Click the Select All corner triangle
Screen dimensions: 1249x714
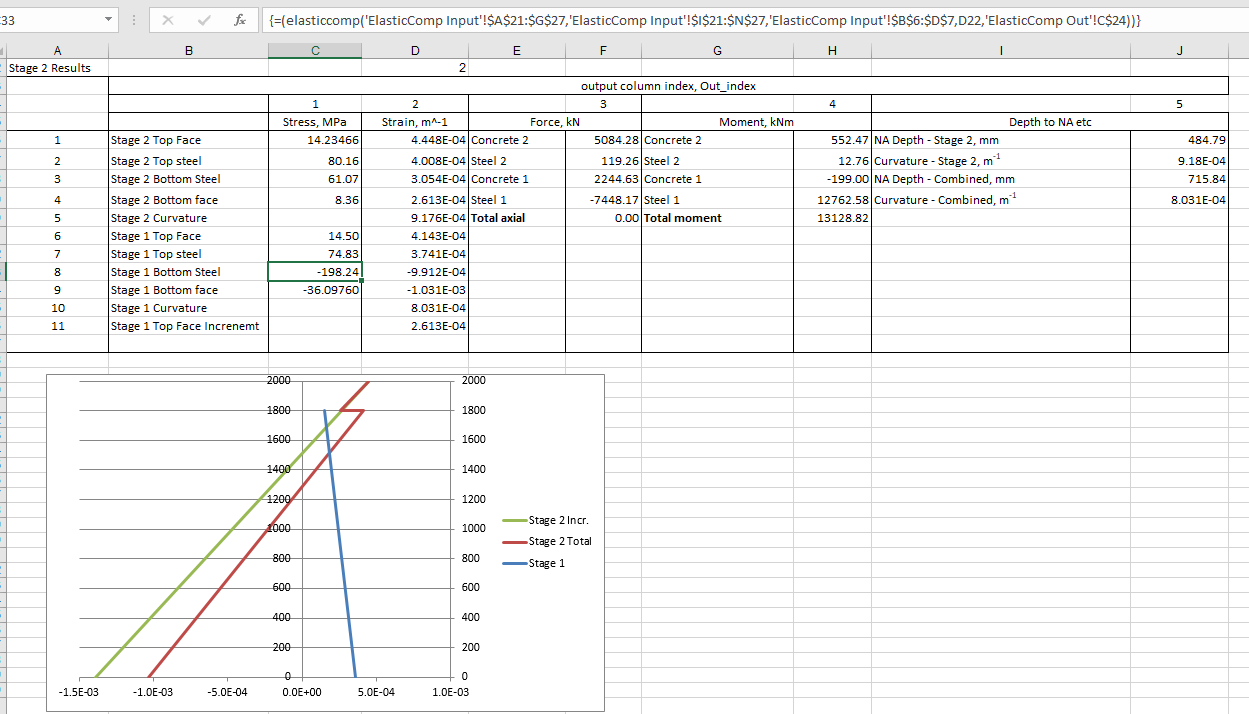pos(3,50)
